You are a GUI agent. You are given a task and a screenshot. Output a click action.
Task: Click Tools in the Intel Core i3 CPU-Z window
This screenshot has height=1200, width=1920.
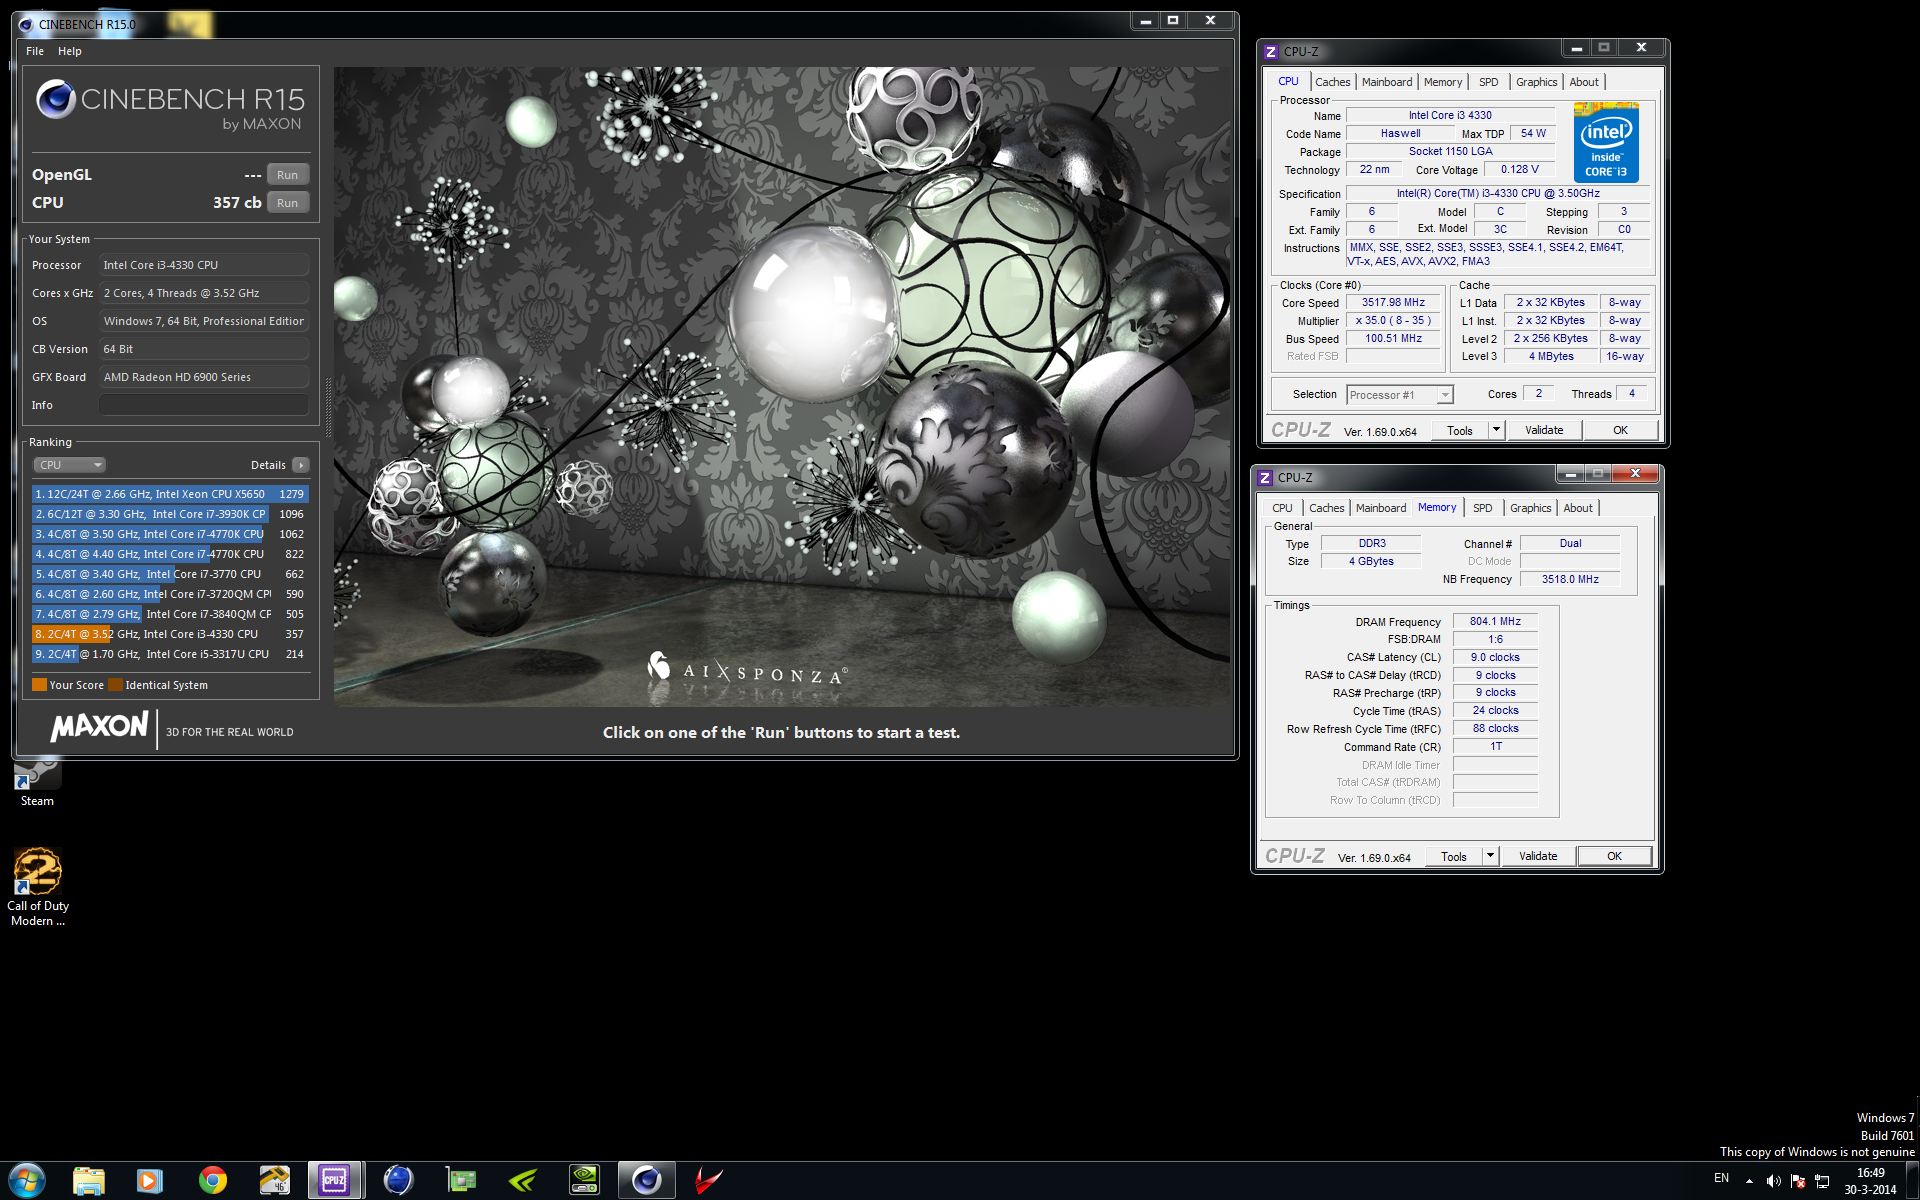click(1460, 431)
